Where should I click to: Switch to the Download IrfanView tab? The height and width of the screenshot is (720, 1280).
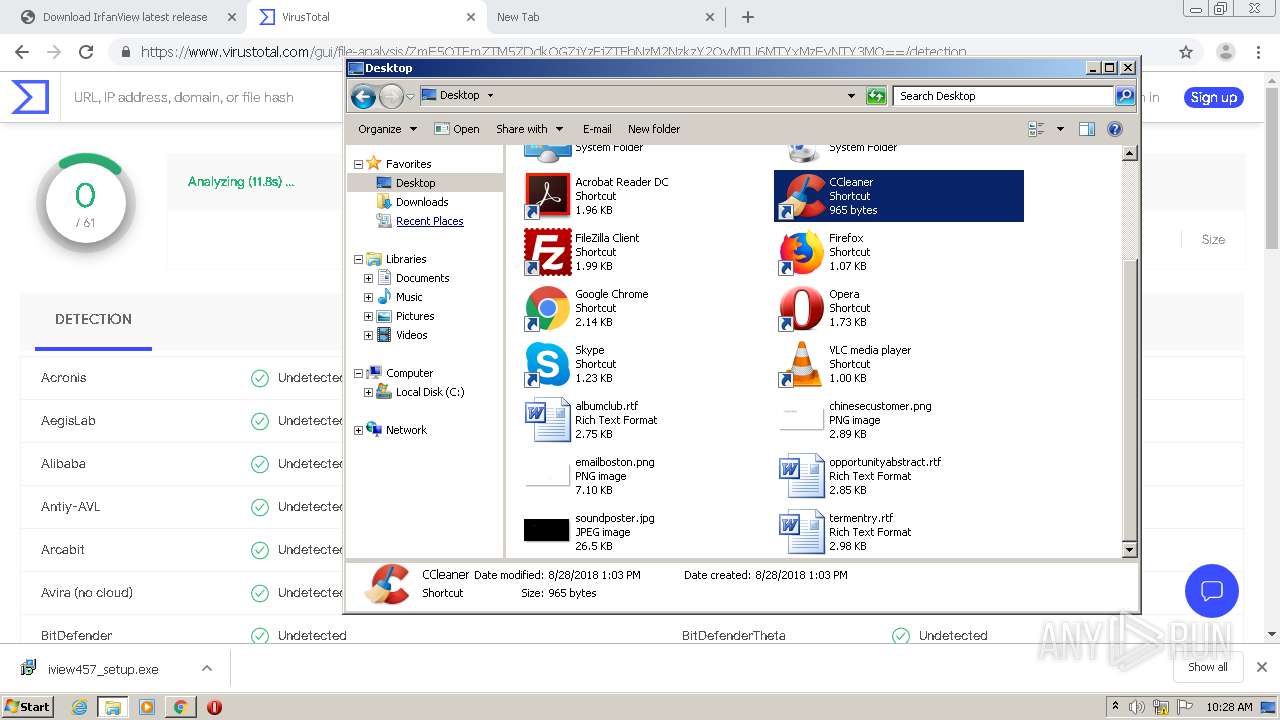tap(125, 17)
